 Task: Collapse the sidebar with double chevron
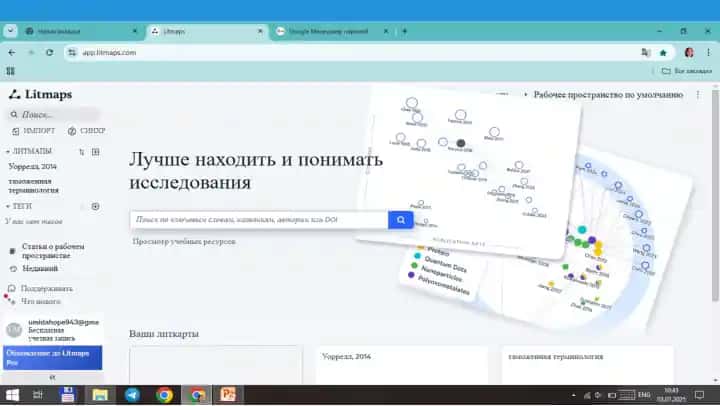[x=52, y=377]
